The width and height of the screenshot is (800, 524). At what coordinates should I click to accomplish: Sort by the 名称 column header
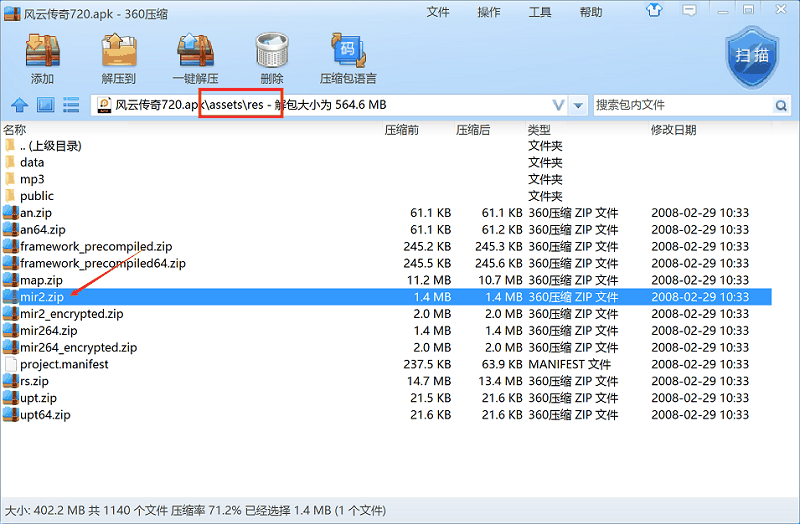15,130
